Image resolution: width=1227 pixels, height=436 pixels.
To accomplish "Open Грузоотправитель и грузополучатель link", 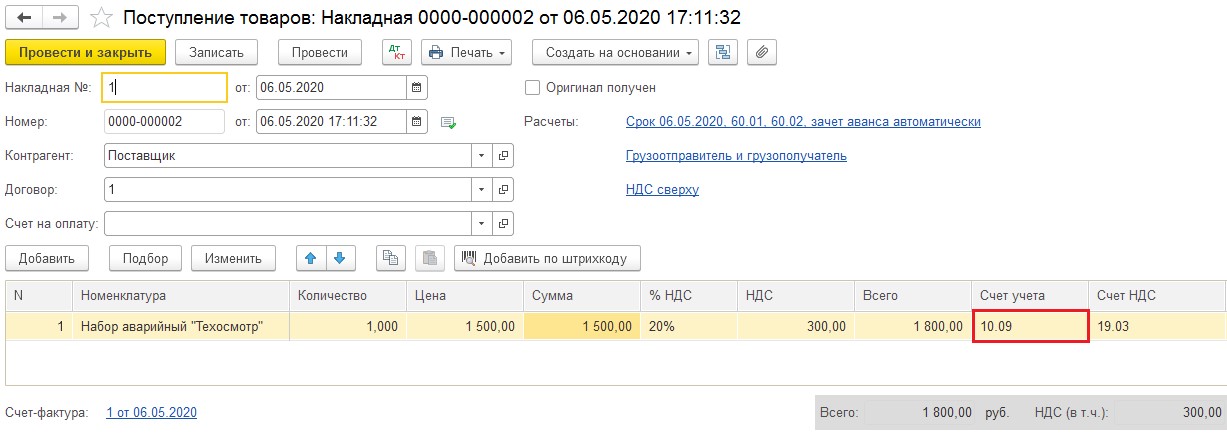I will (x=735, y=155).
